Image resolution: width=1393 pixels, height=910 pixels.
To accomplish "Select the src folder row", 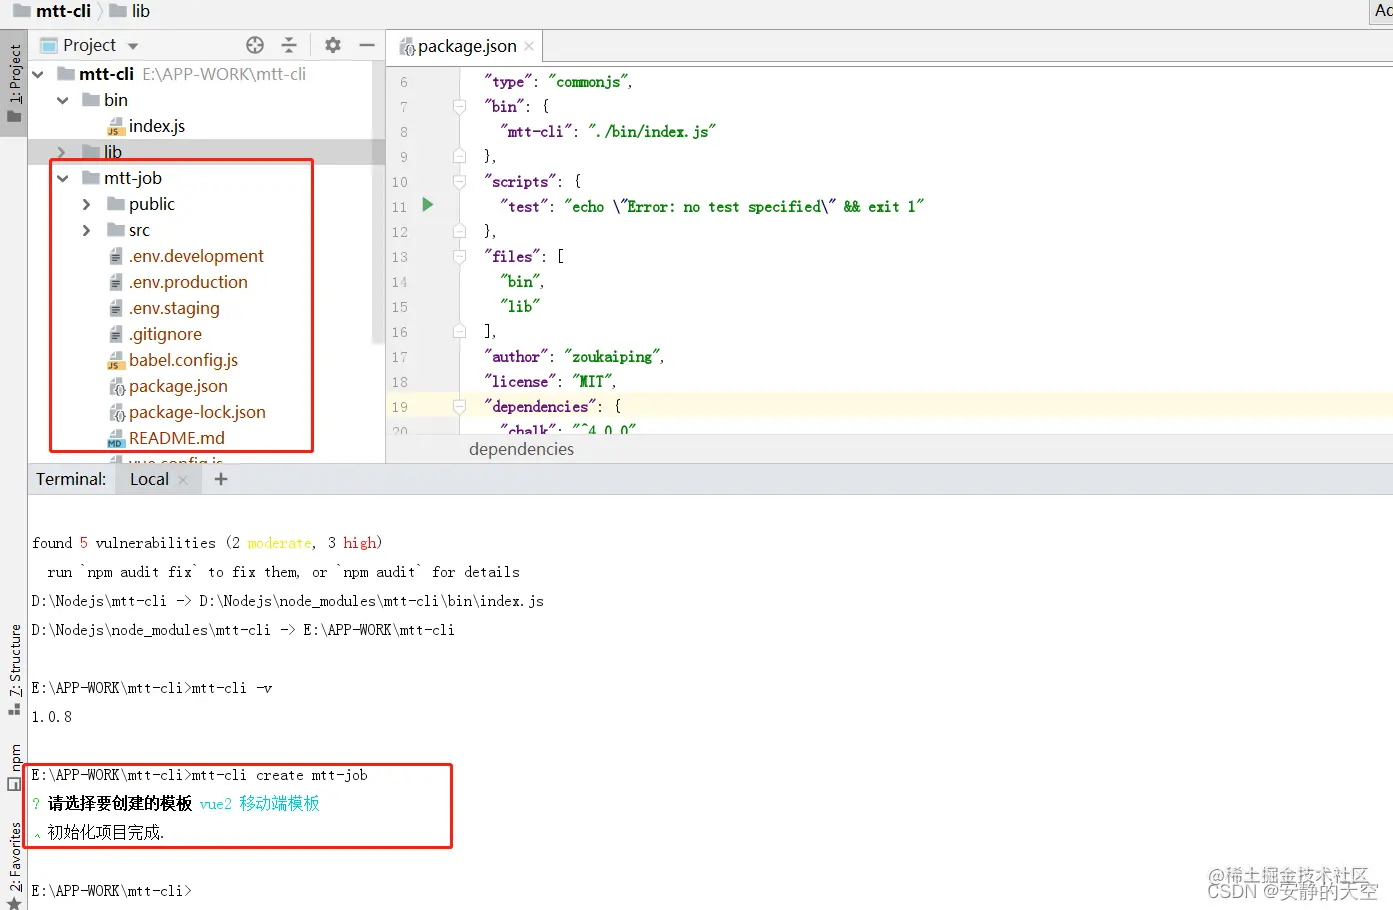I will click(x=206, y=230).
